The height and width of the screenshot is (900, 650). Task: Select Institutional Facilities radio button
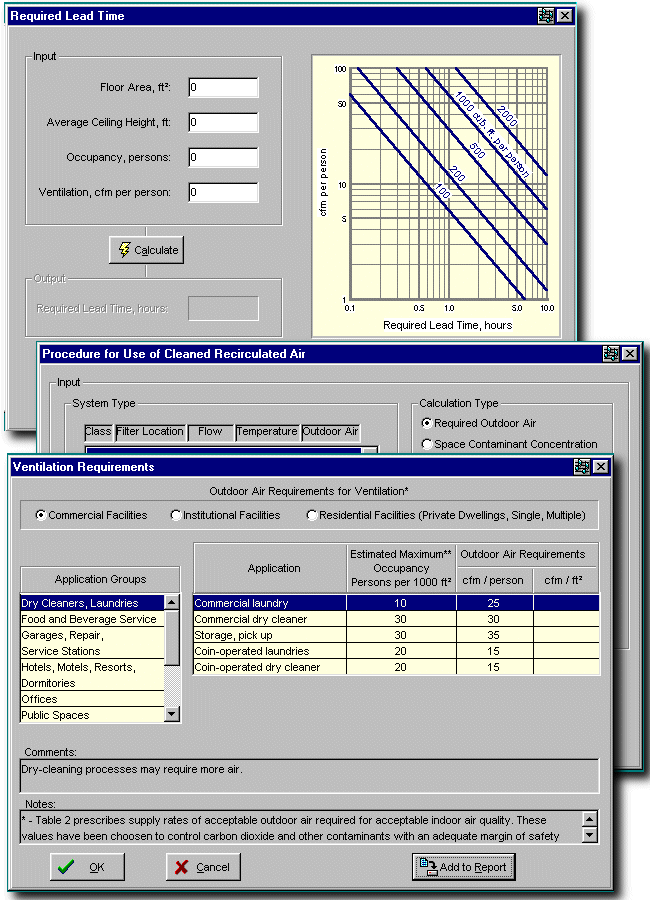coord(176,516)
